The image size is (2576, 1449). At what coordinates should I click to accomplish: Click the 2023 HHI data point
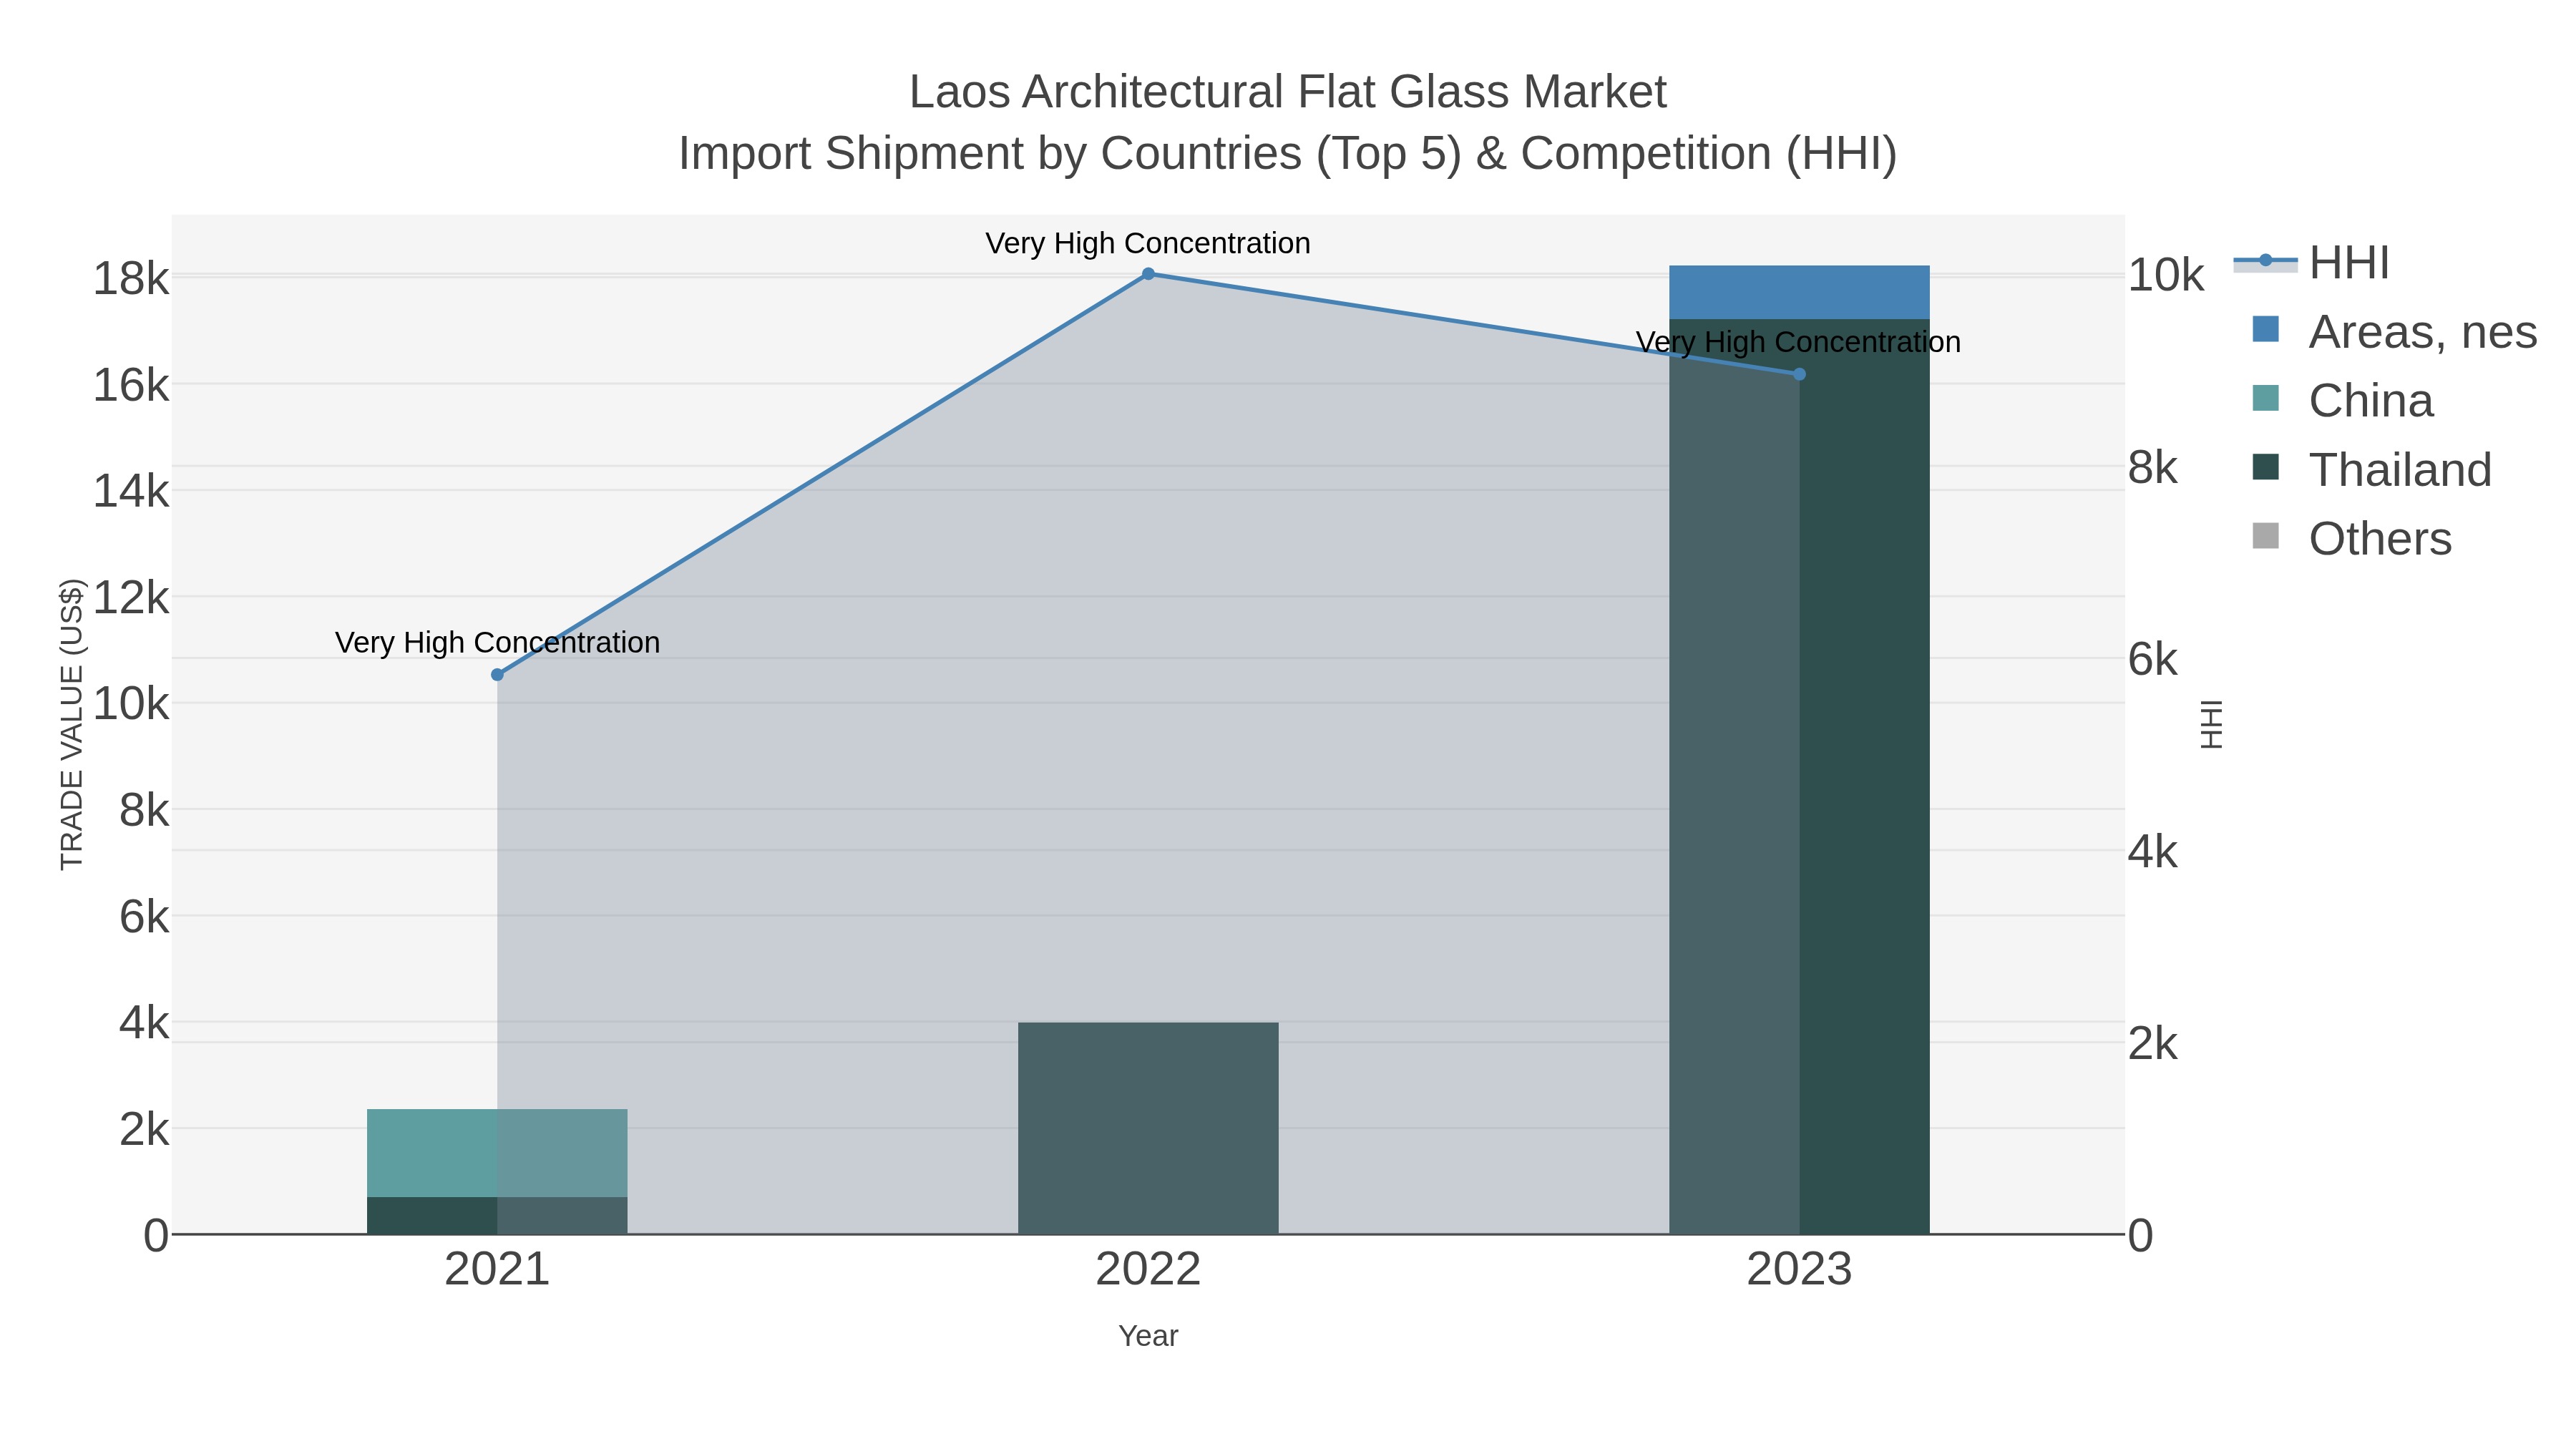pos(1799,374)
